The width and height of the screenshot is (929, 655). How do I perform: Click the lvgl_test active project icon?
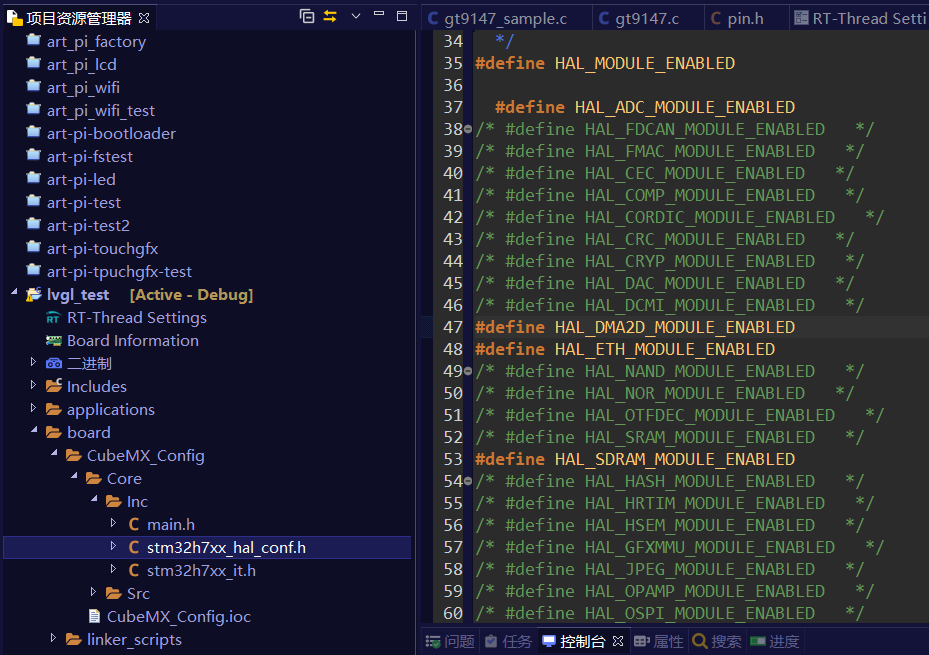[34, 294]
